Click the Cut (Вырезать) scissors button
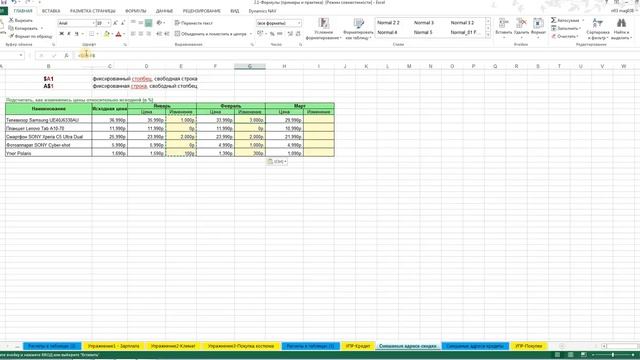Screen dimensions: 640x360 21,20
